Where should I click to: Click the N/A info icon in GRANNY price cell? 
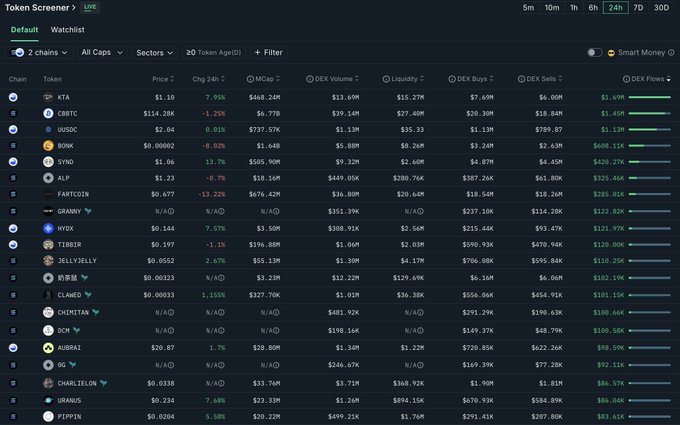171,211
